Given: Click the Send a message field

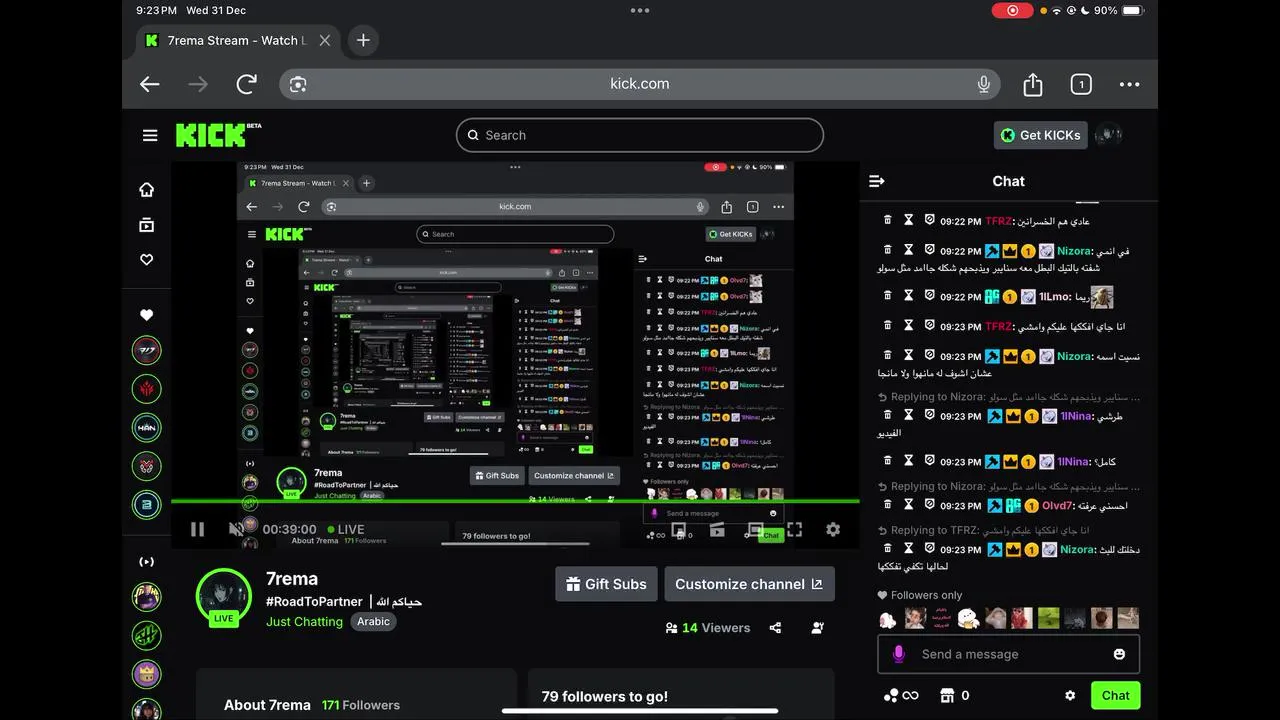Looking at the screenshot, I should tap(1008, 654).
